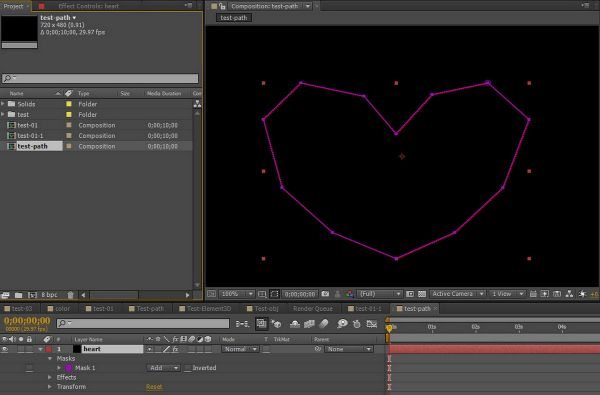Toggle Preserve Underlying Transparency for heart
The width and height of the screenshot is (600, 395).
266,349
